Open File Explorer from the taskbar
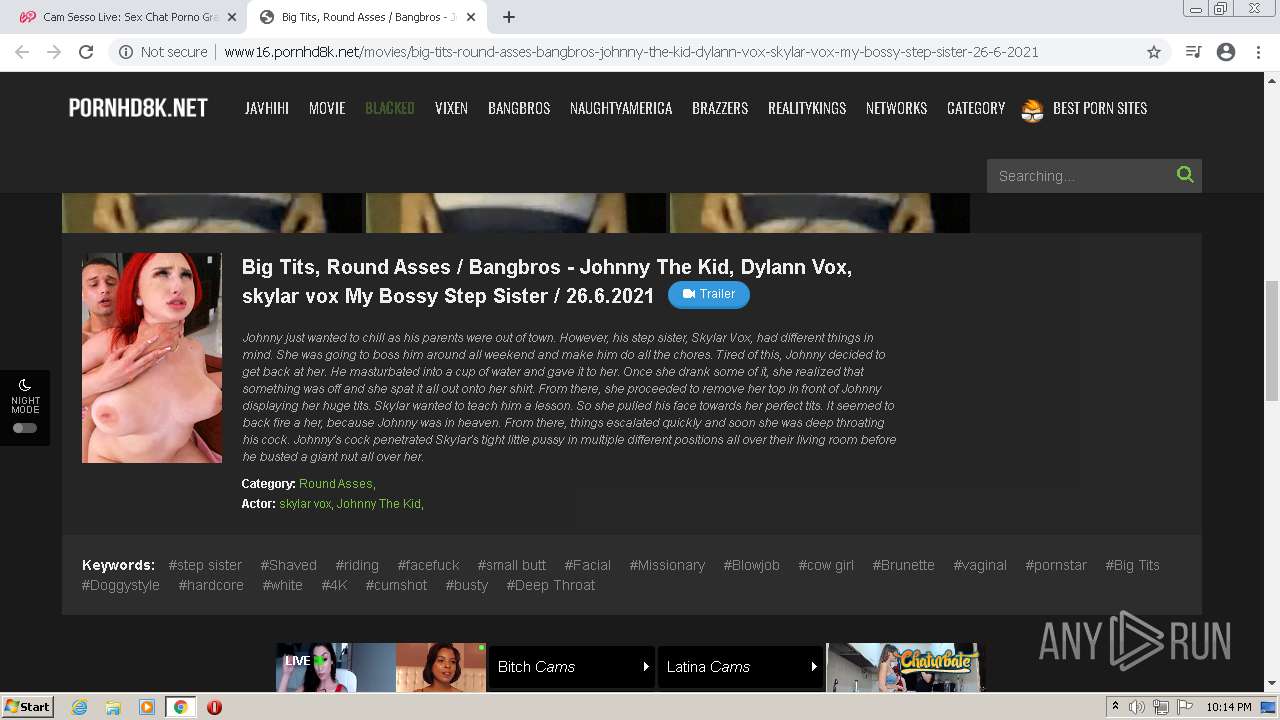 click(x=113, y=707)
